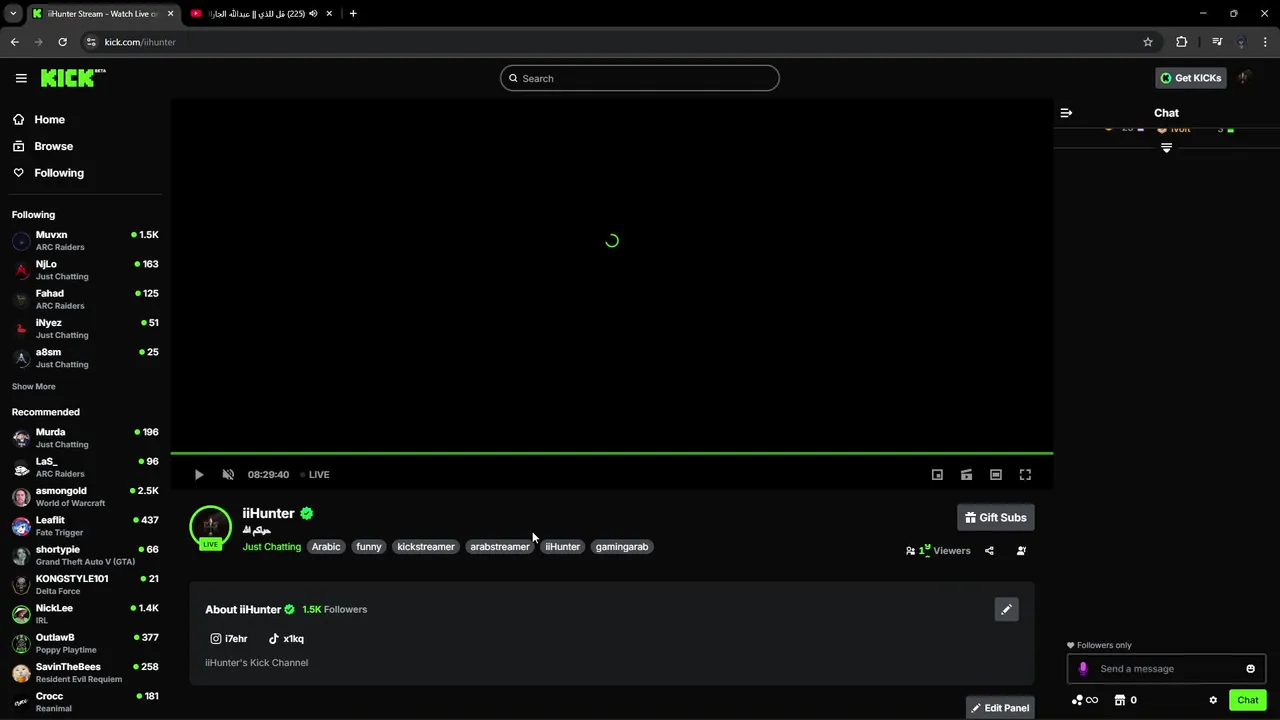Open a new browser tab

click(x=353, y=14)
